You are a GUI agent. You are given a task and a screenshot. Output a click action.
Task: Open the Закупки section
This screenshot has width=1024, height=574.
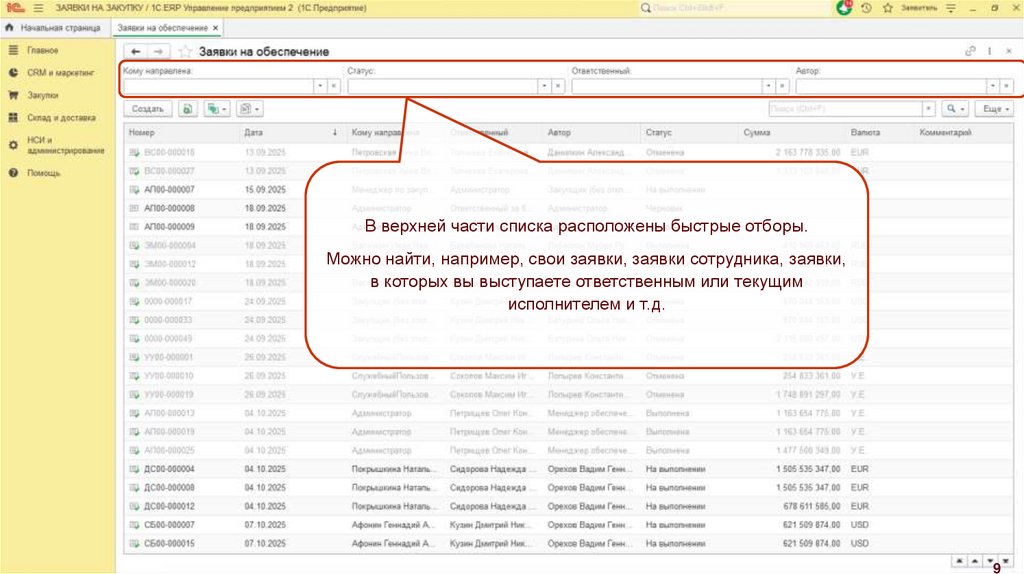coord(42,96)
